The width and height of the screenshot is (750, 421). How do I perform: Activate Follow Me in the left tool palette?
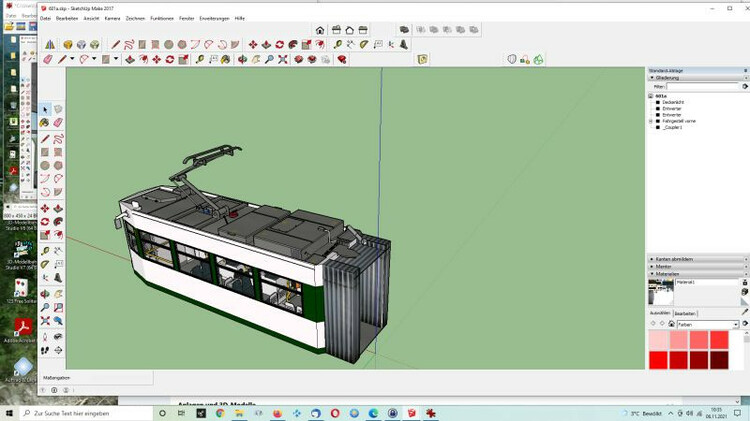(58, 222)
